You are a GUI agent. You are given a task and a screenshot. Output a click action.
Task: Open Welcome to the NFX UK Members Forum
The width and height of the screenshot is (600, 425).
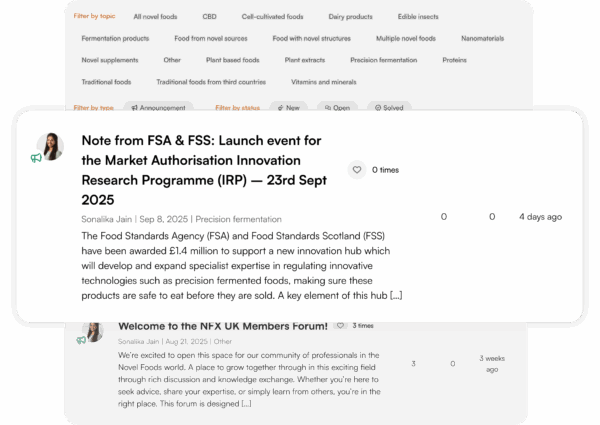tap(222, 326)
